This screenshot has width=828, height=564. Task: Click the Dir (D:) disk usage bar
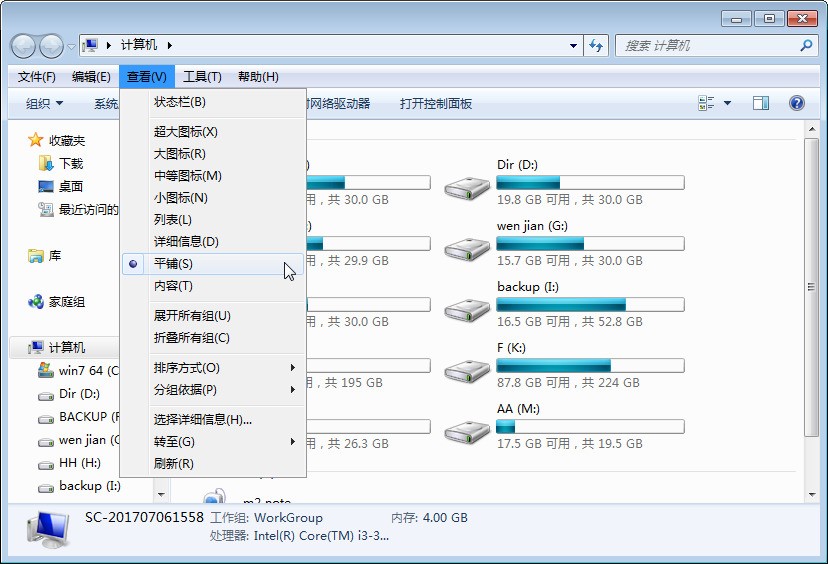[590, 183]
